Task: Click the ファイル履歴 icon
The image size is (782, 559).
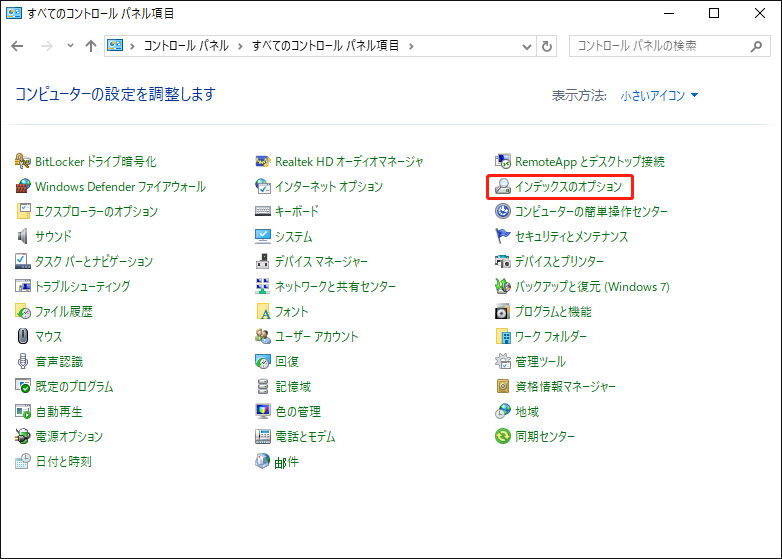Action: click(x=22, y=312)
